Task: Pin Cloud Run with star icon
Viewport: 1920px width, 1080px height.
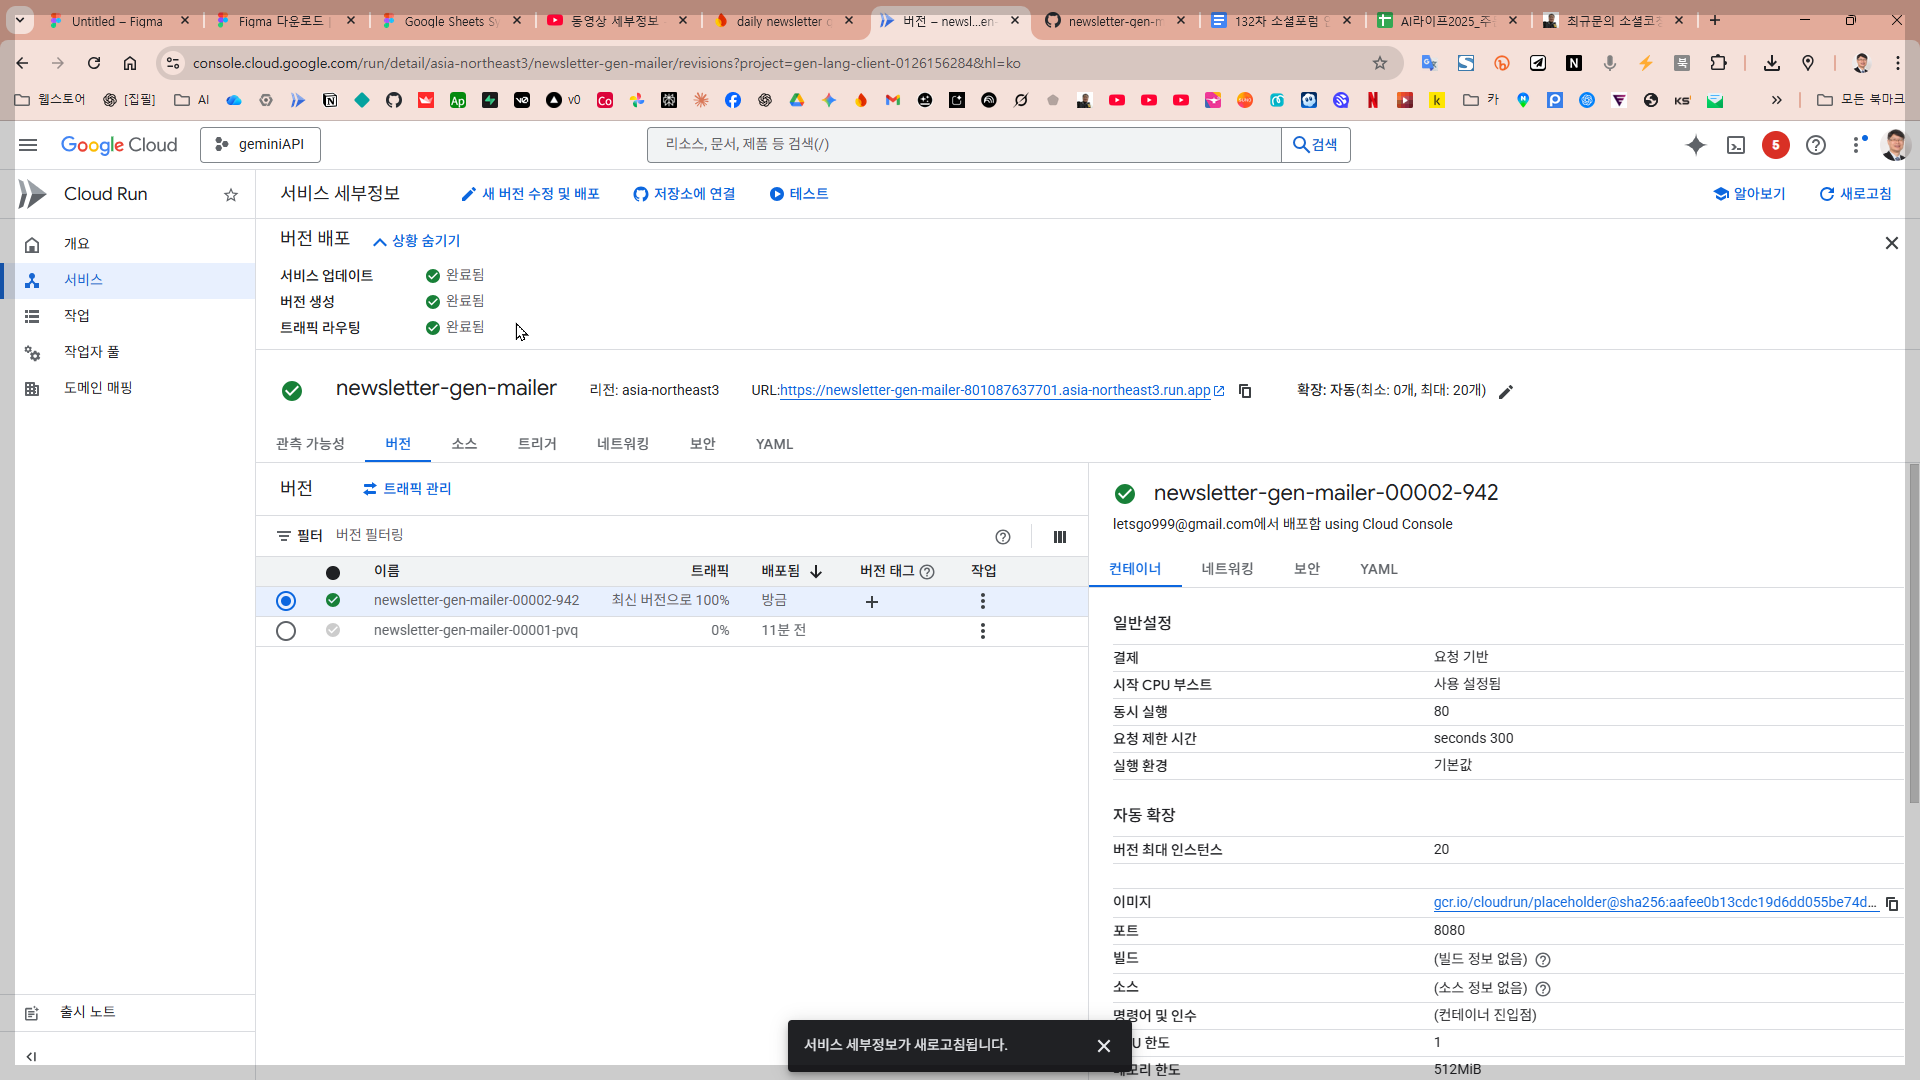Action: pyautogui.click(x=231, y=195)
